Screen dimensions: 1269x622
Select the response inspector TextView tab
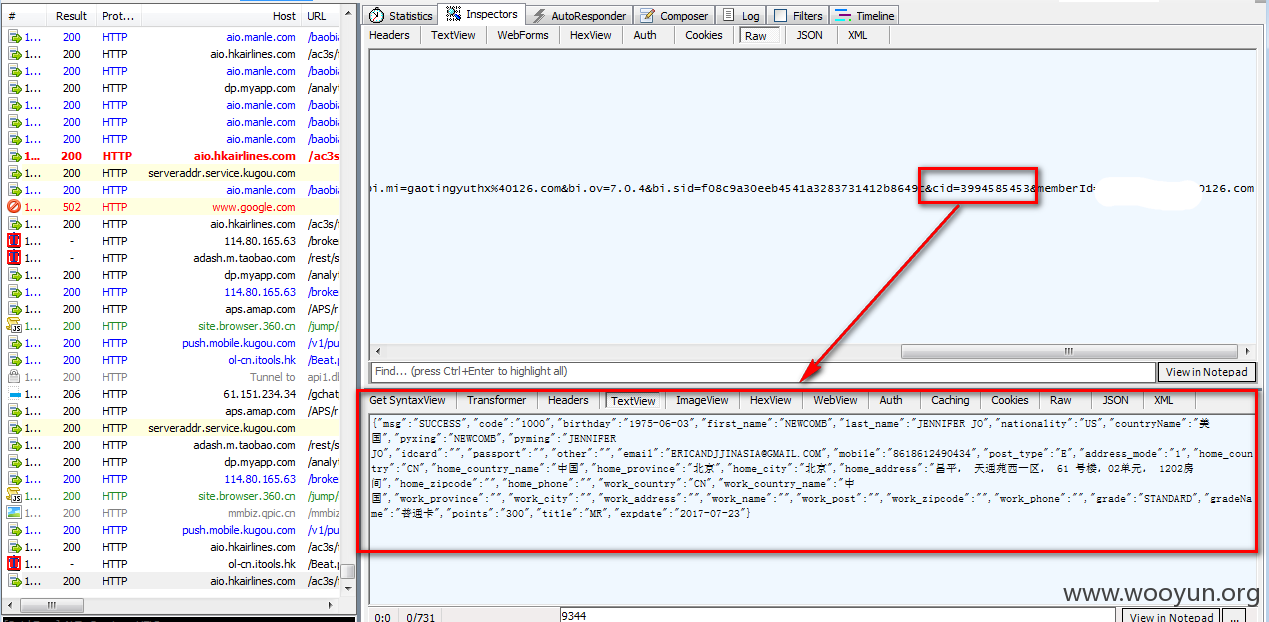pyautogui.click(x=634, y=400)
